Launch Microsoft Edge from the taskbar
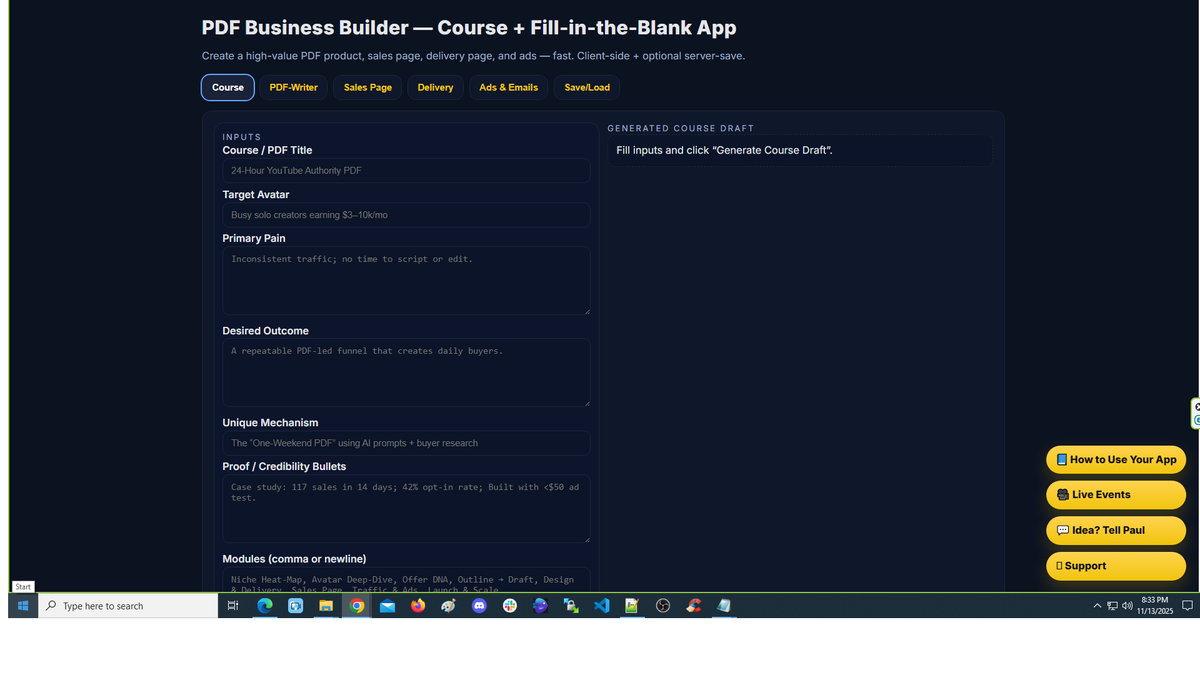Screen dimensions: 1200x675 (265, 606)
